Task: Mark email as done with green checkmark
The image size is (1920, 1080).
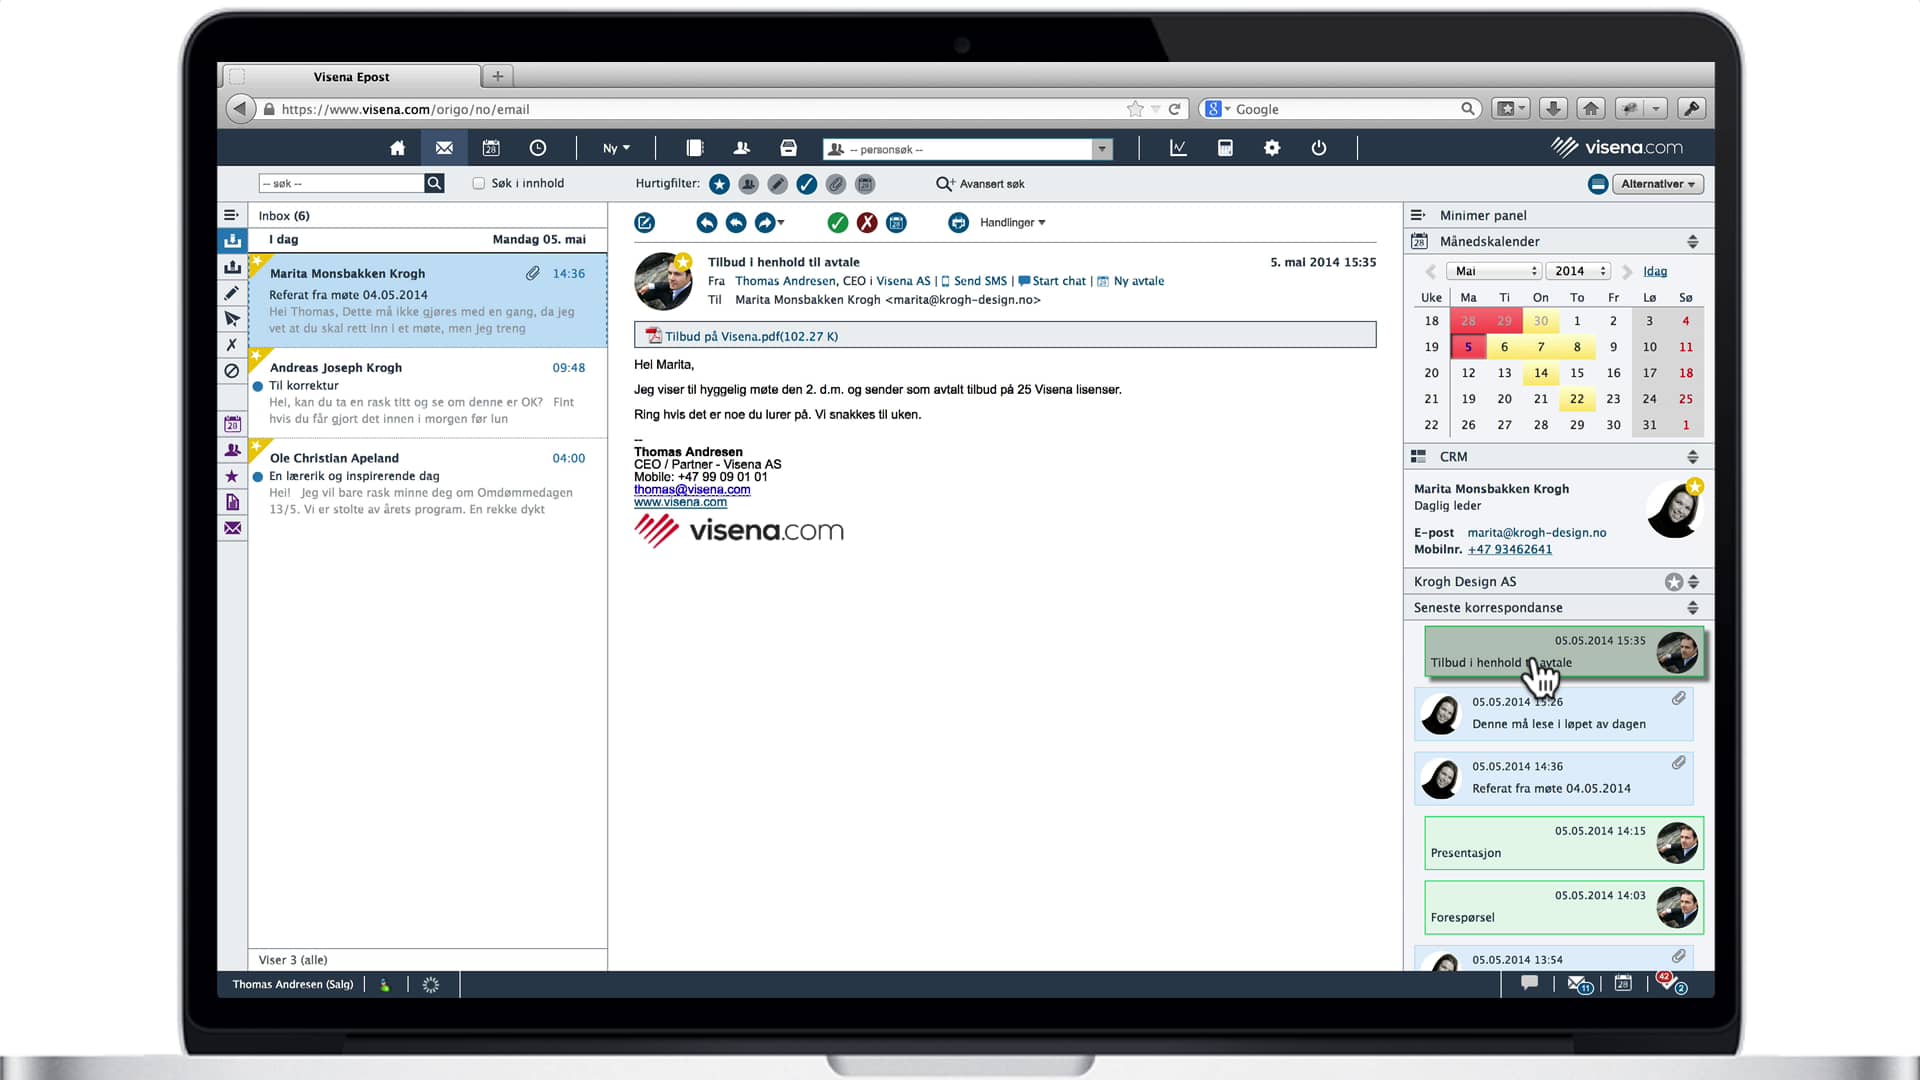Action: [x=838, y=223]
